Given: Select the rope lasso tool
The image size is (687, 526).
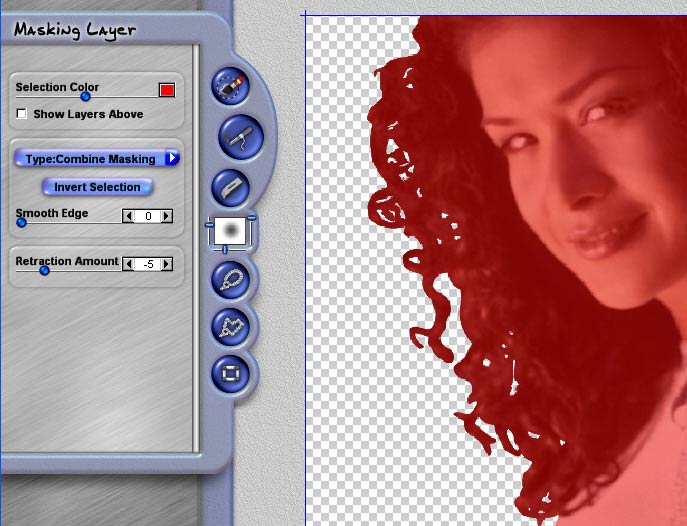Looking at the screenshot, I should pos(230,280).
